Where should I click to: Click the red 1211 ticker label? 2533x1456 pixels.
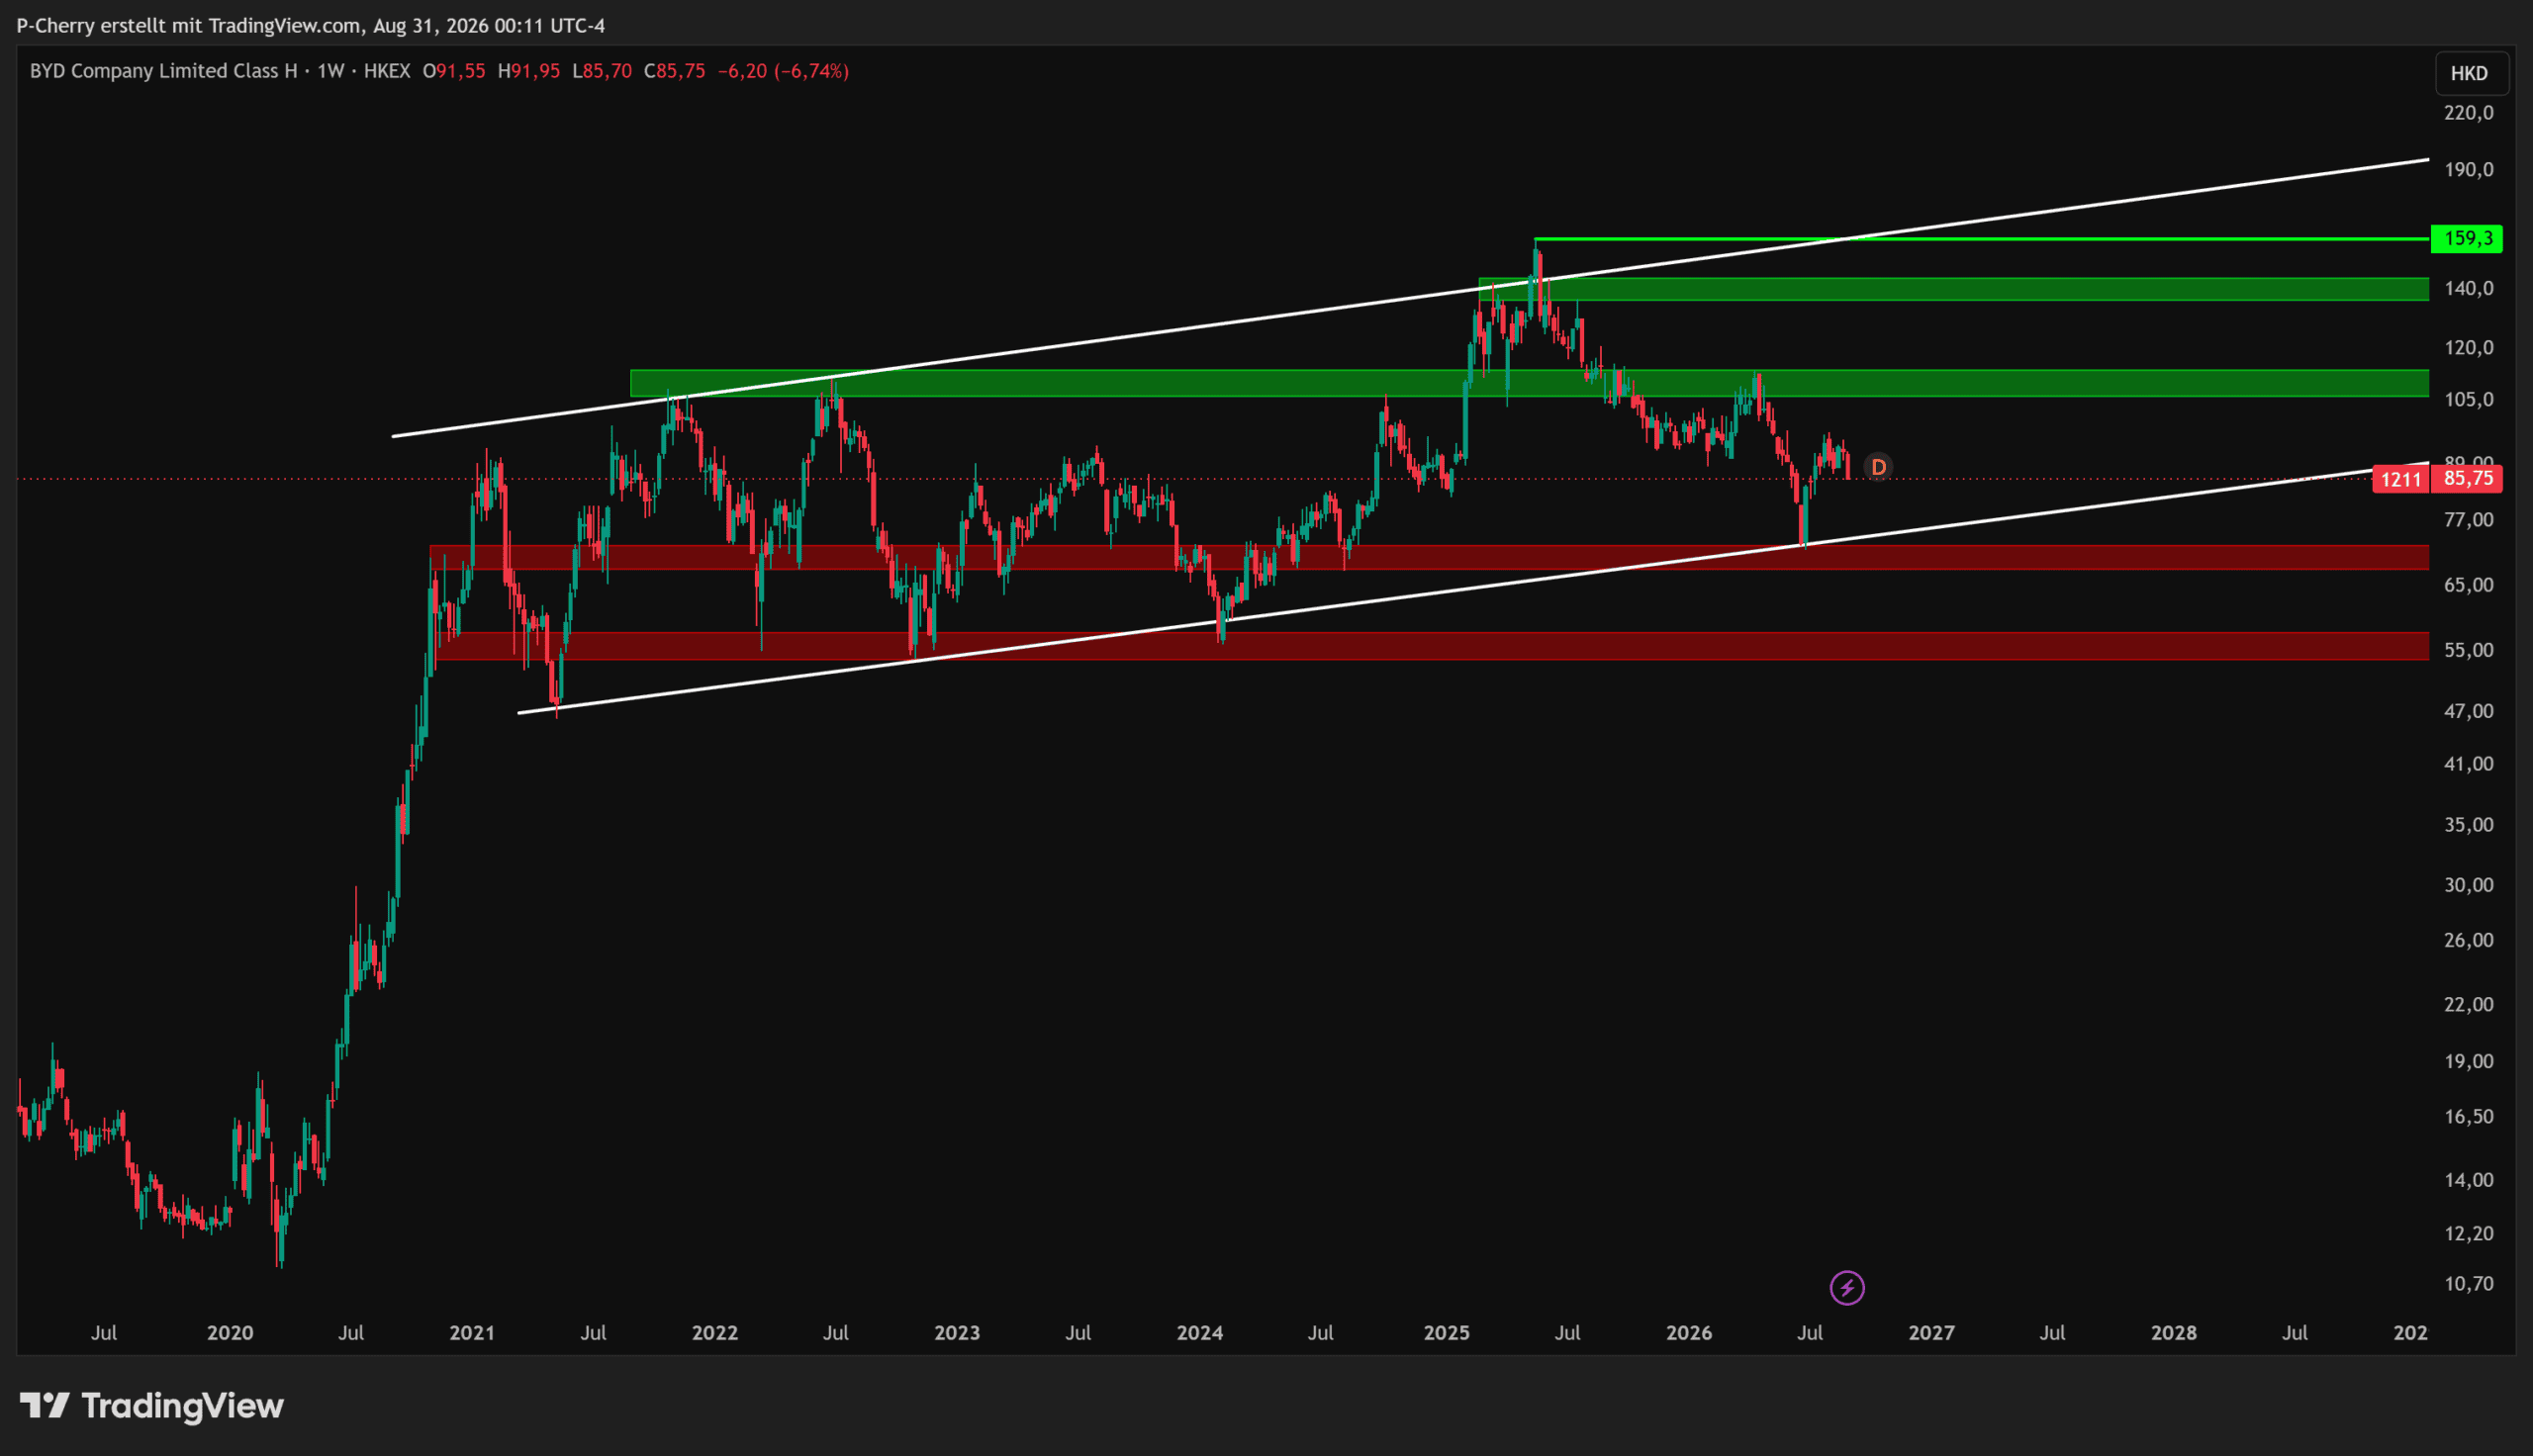(2400, 480)
